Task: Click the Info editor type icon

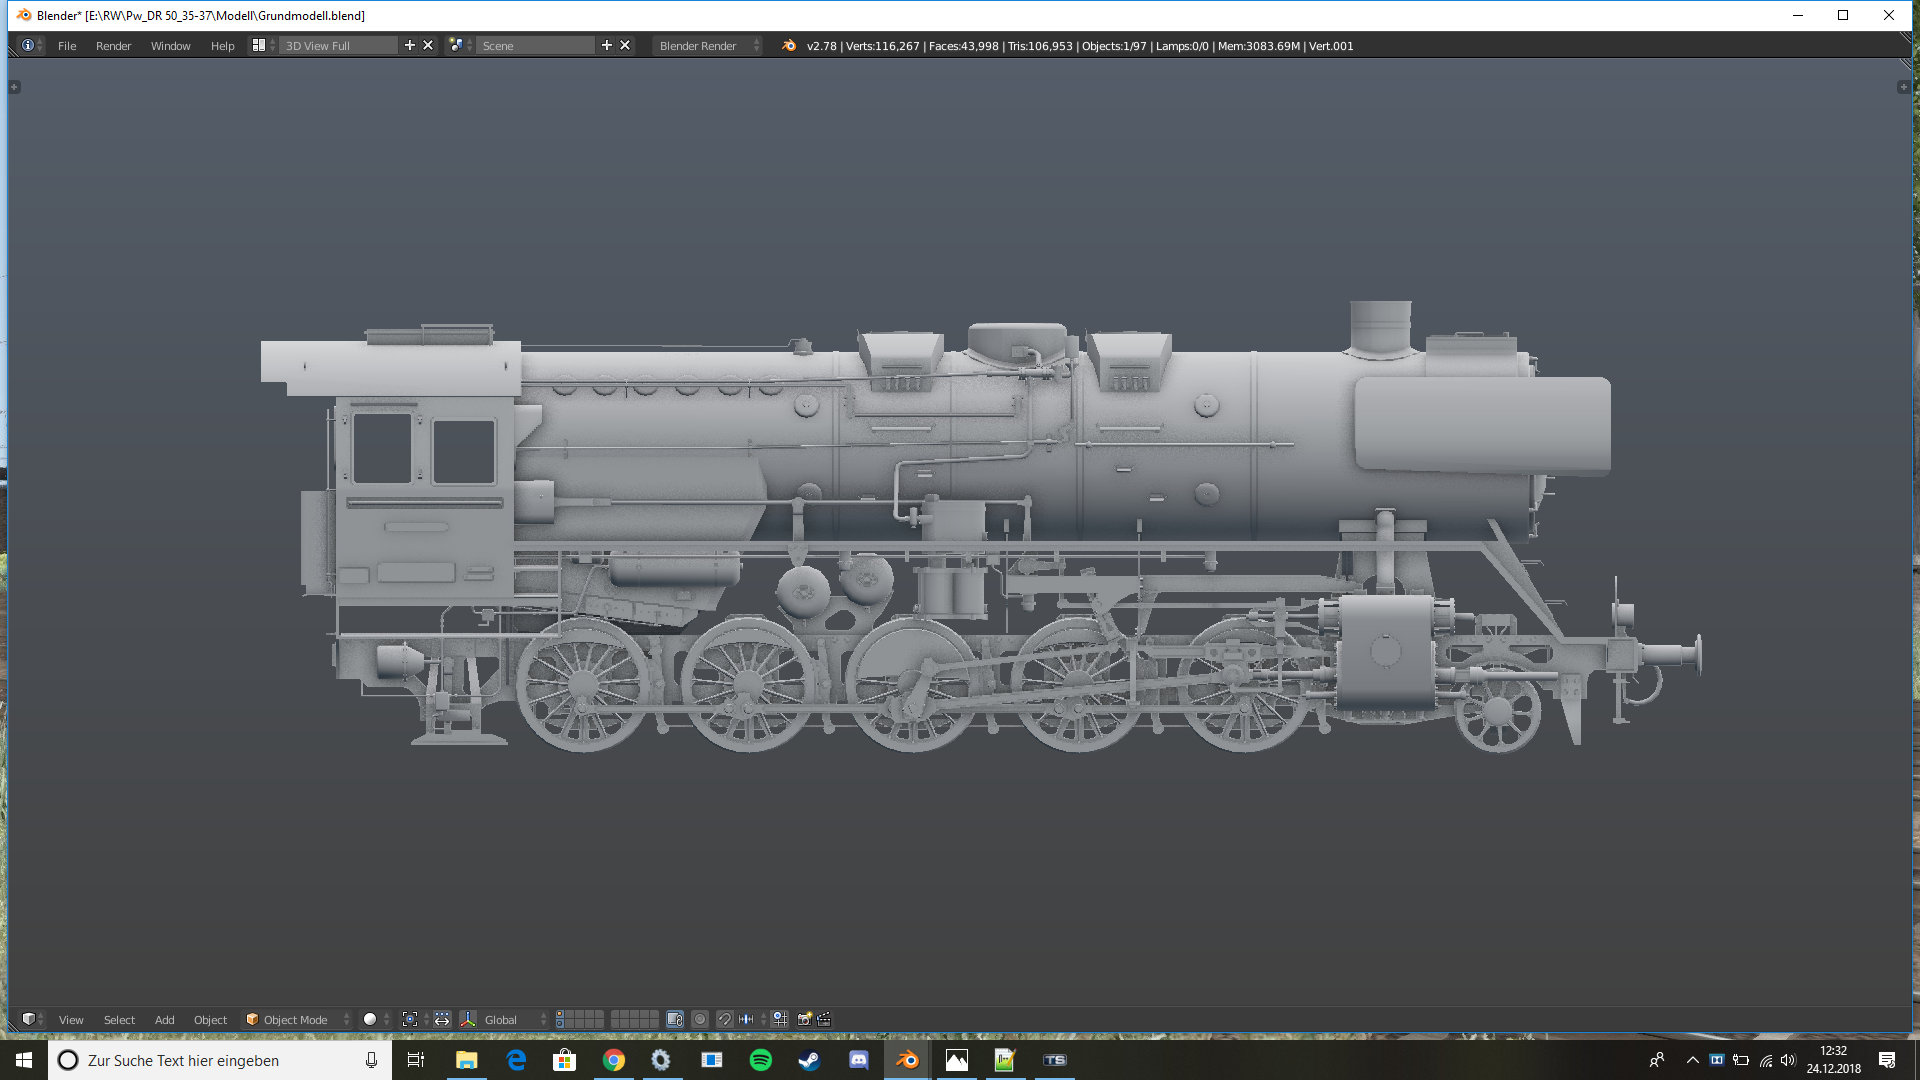Action: tap(28, 46)
